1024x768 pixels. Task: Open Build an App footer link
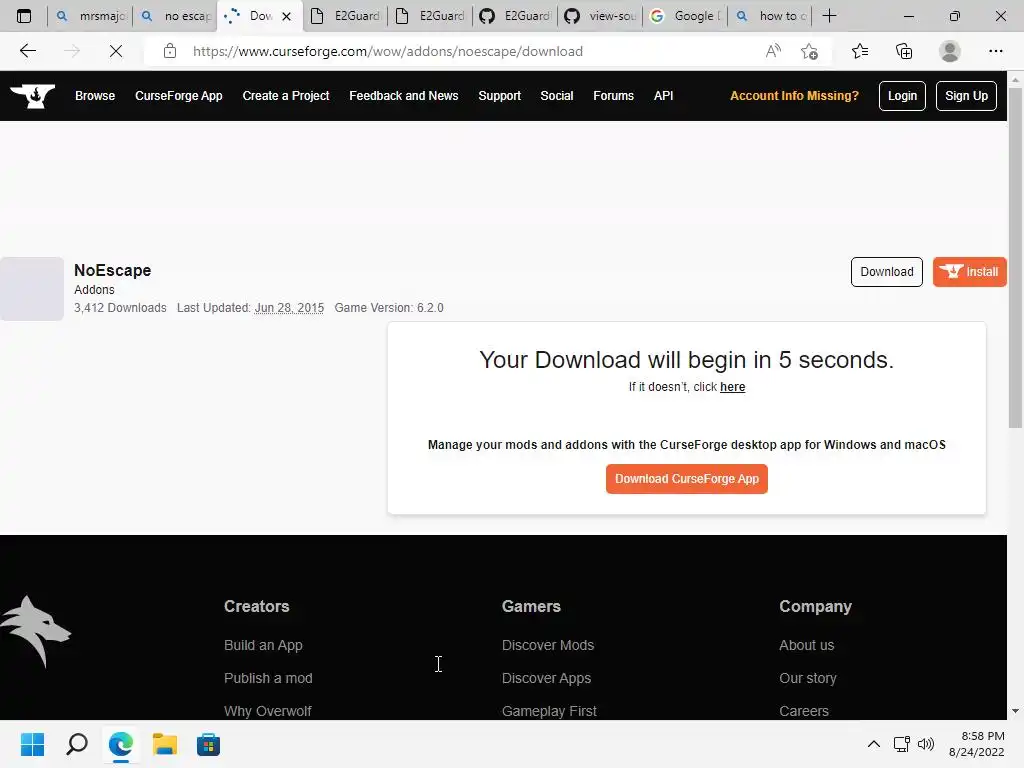(263, 645)
